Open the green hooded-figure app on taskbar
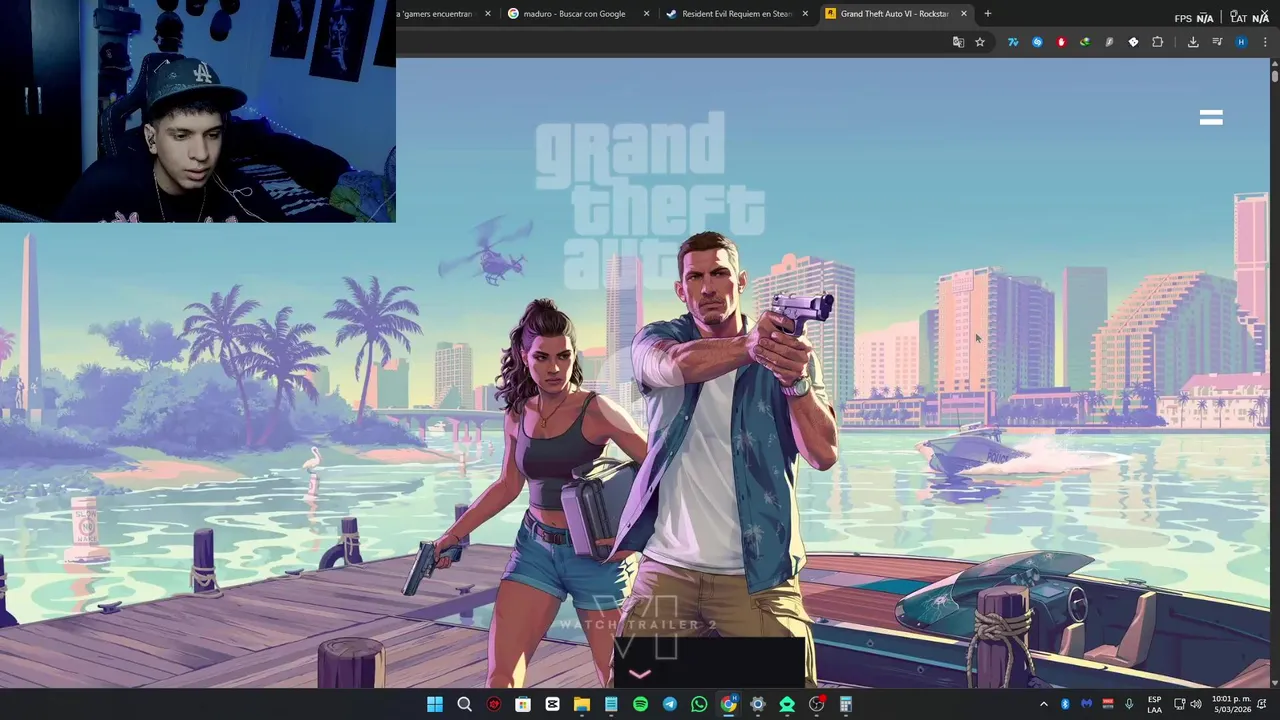 (787, 704)
